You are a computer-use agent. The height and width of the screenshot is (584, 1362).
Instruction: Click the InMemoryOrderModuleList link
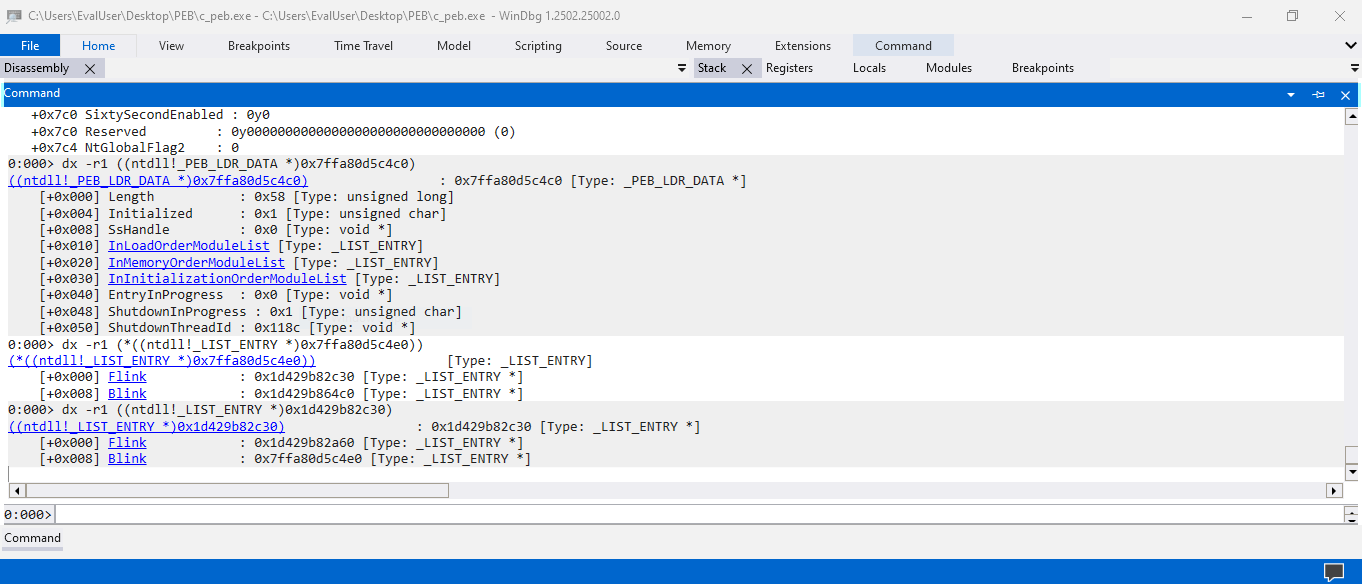[x=196, y=263]
